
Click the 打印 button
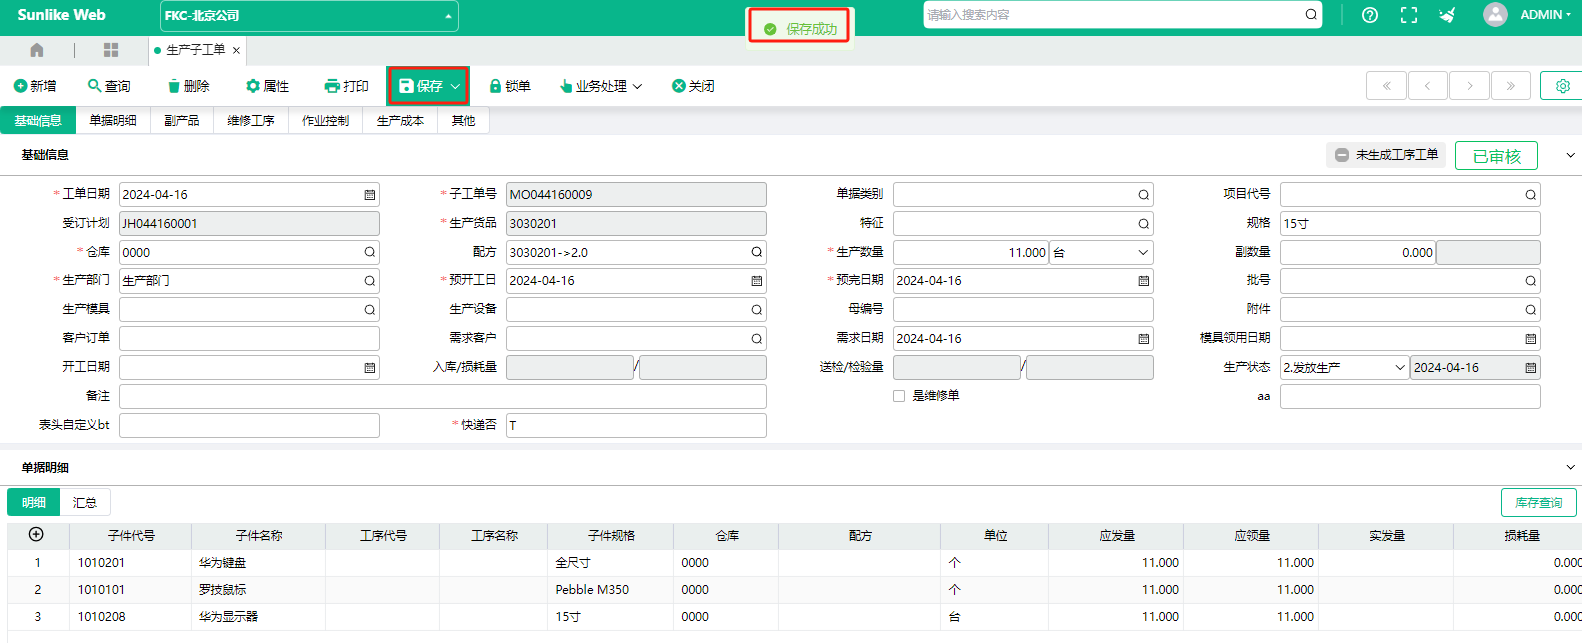tap(347, 86)
